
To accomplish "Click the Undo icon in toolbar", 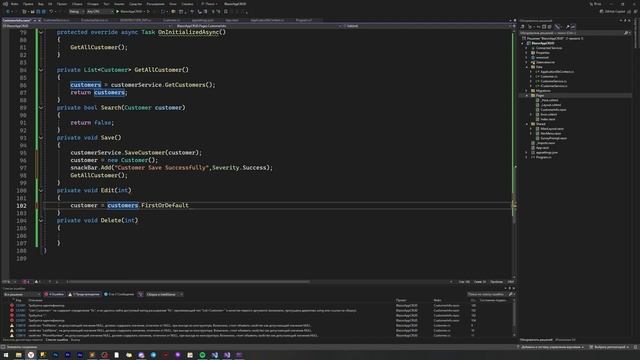I will 51,11.
